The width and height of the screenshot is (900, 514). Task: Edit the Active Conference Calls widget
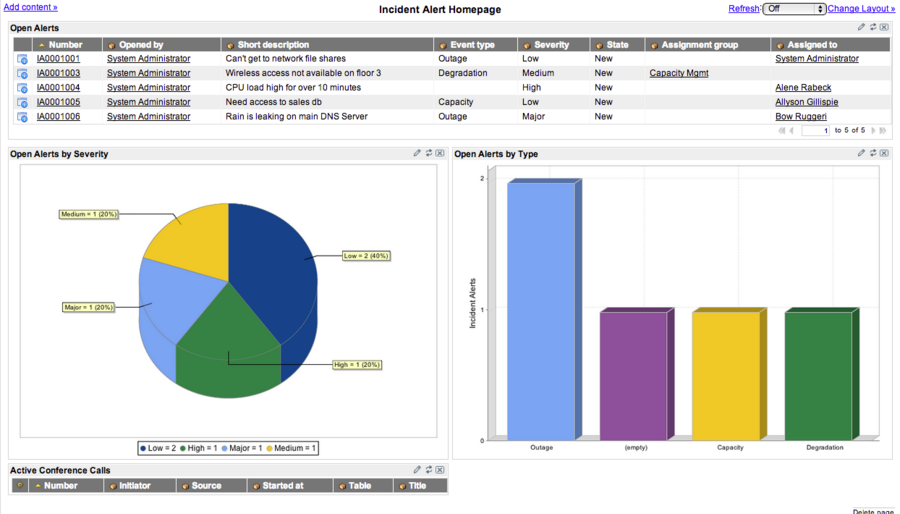(x=417, y=470)
